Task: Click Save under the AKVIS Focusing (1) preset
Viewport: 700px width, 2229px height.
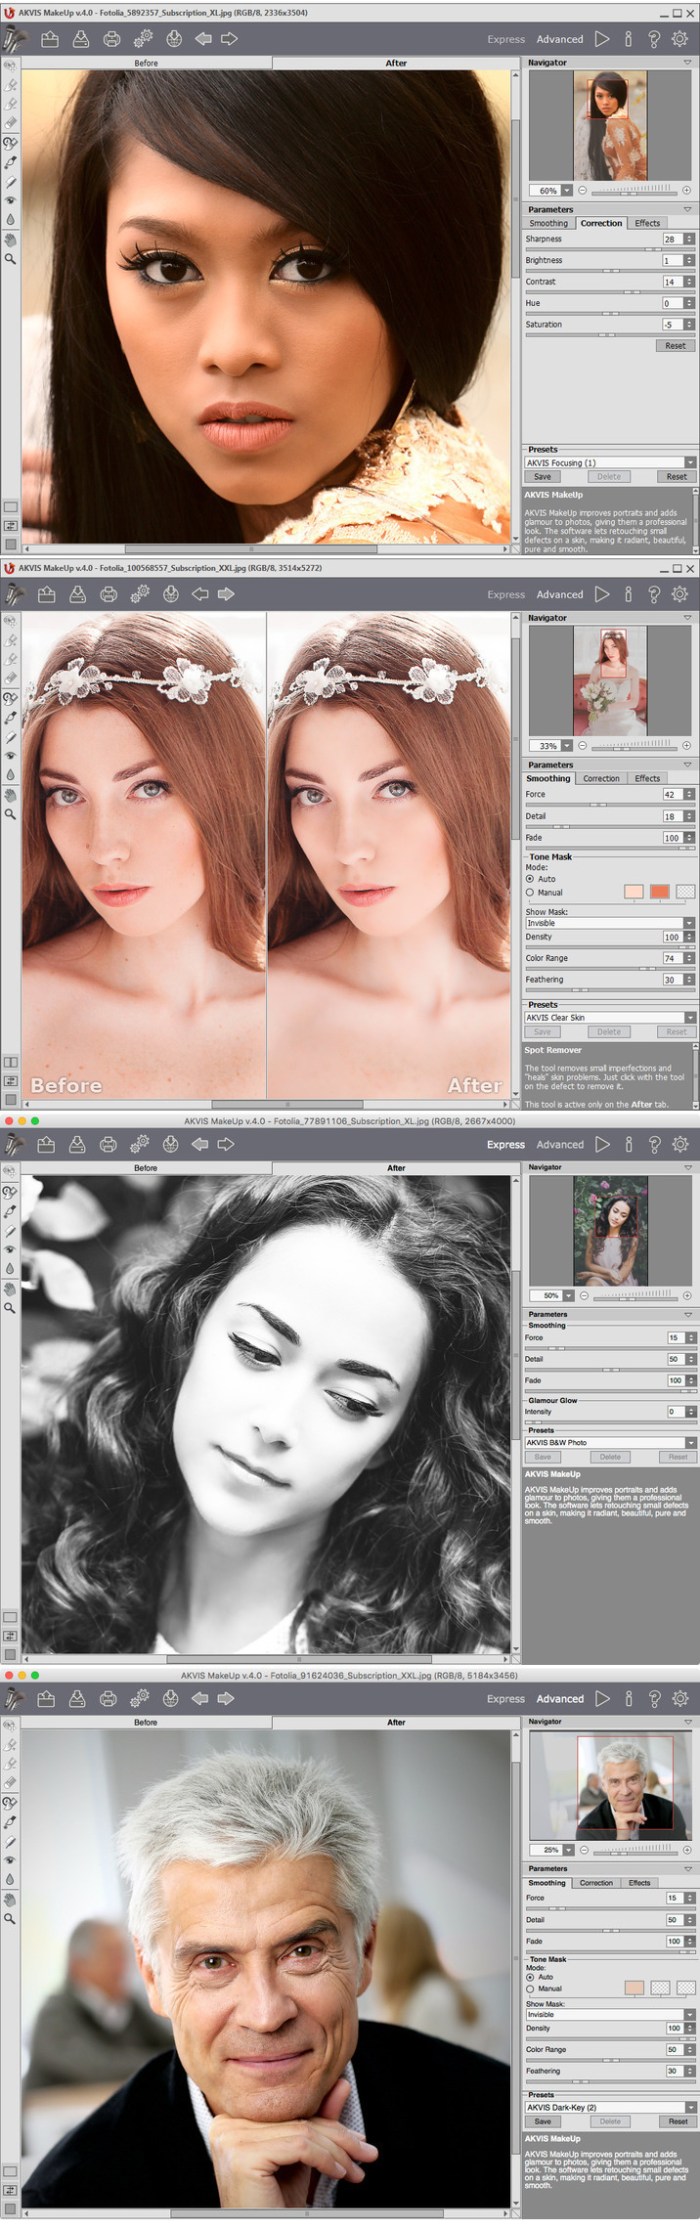Action: click(542, 476)
